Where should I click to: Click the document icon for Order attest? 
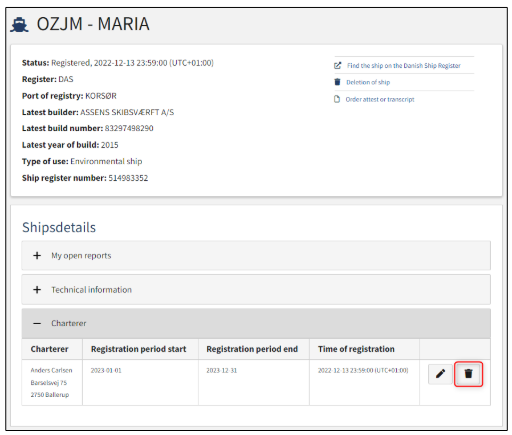[x=337, y=99]
